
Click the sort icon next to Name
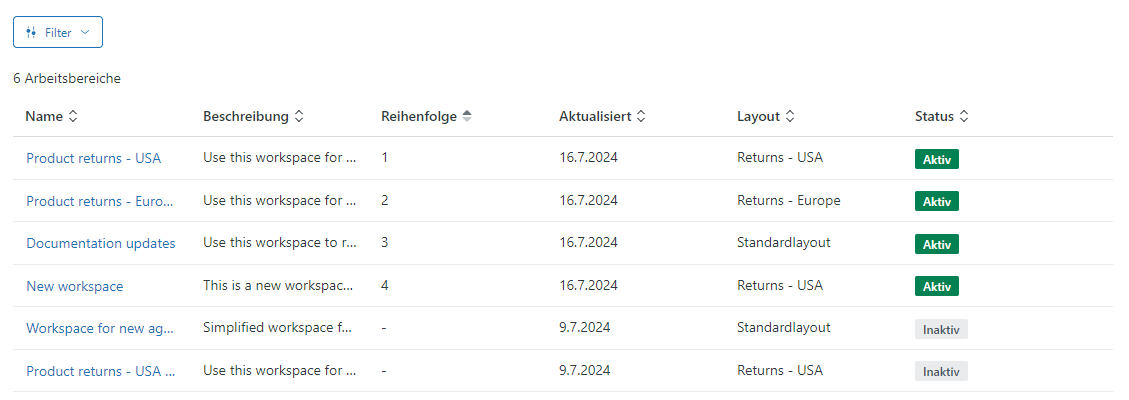(x=72, y=117)
